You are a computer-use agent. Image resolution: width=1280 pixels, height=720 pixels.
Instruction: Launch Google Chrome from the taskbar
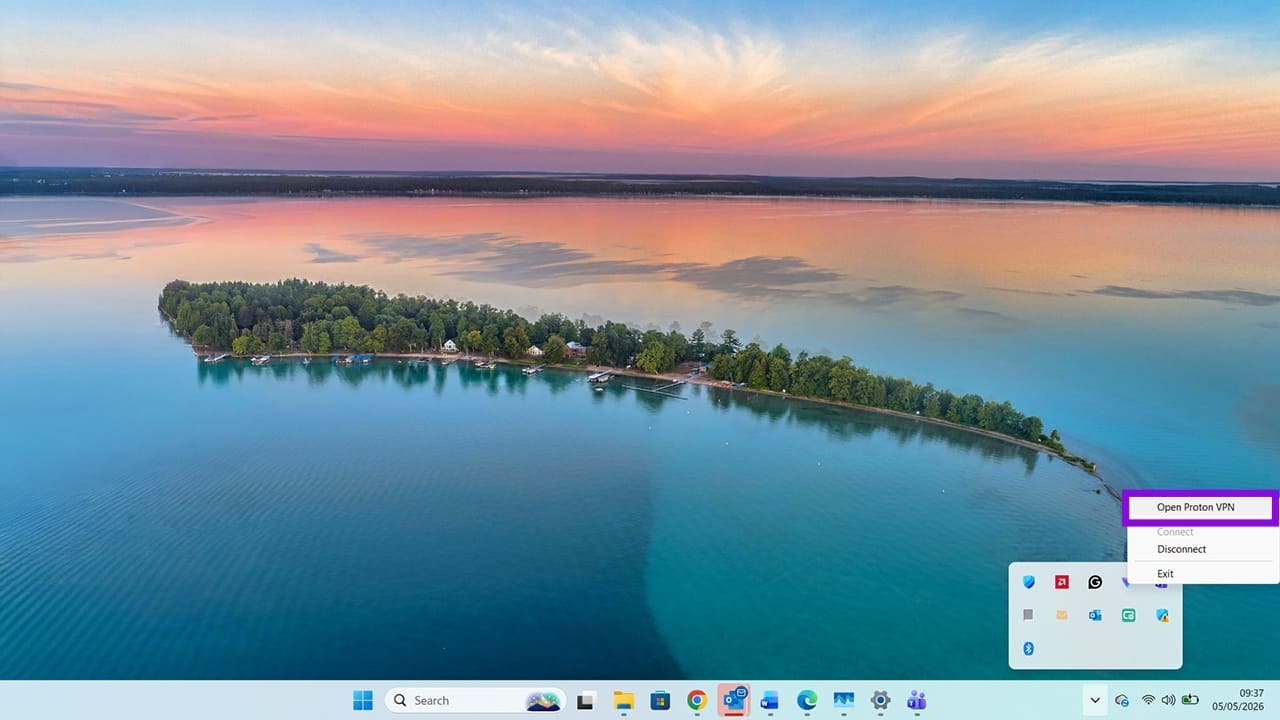(697, 700)
